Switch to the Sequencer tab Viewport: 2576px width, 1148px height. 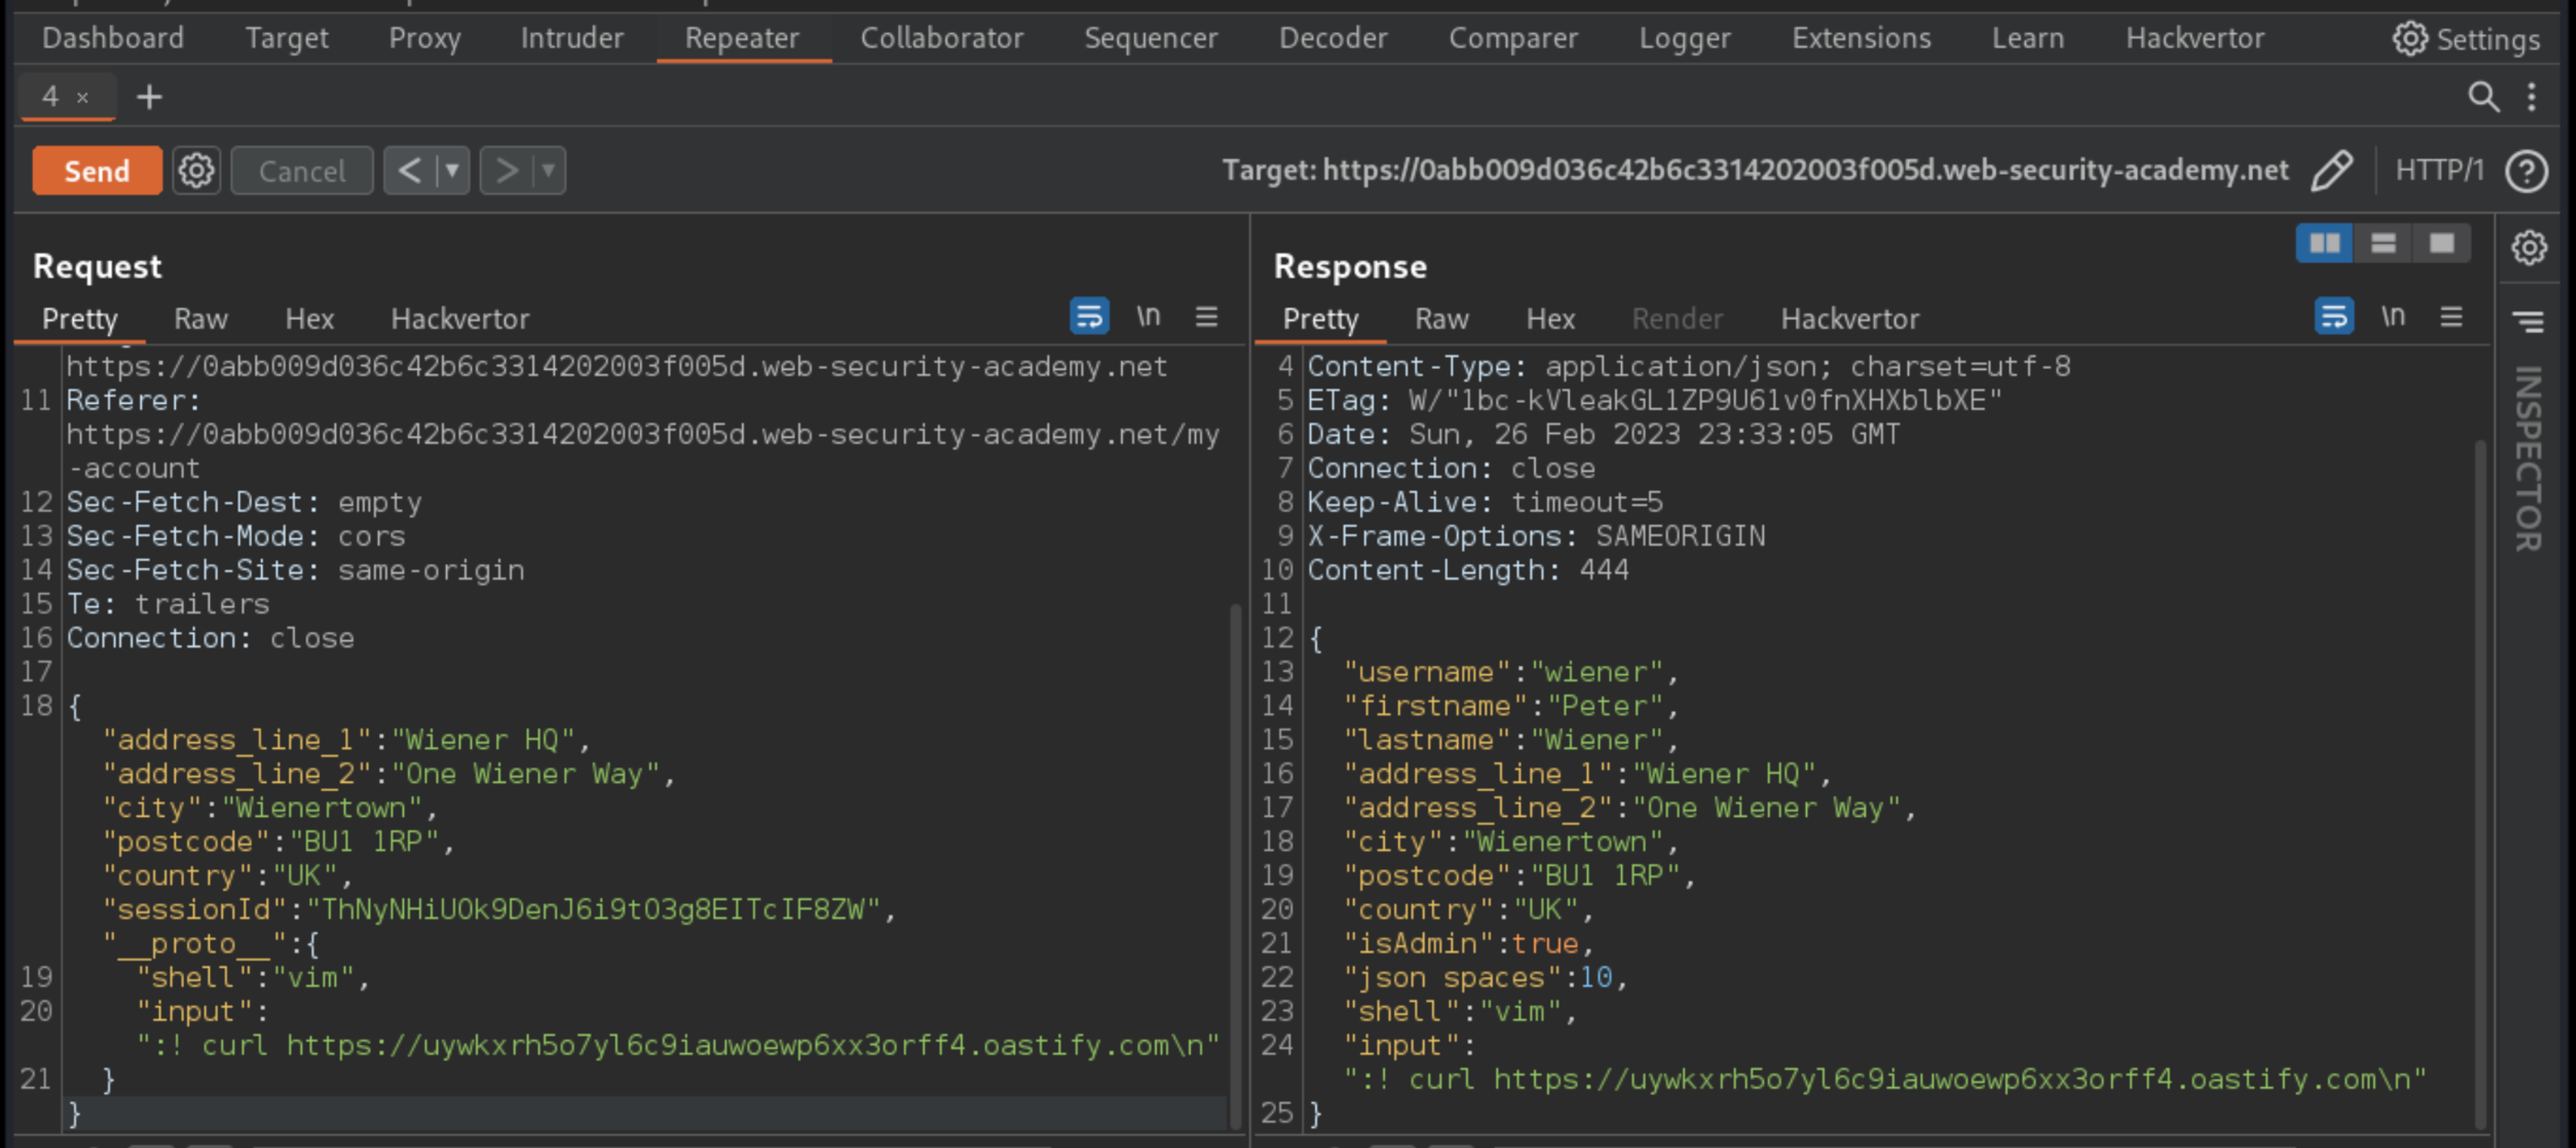1150,38
